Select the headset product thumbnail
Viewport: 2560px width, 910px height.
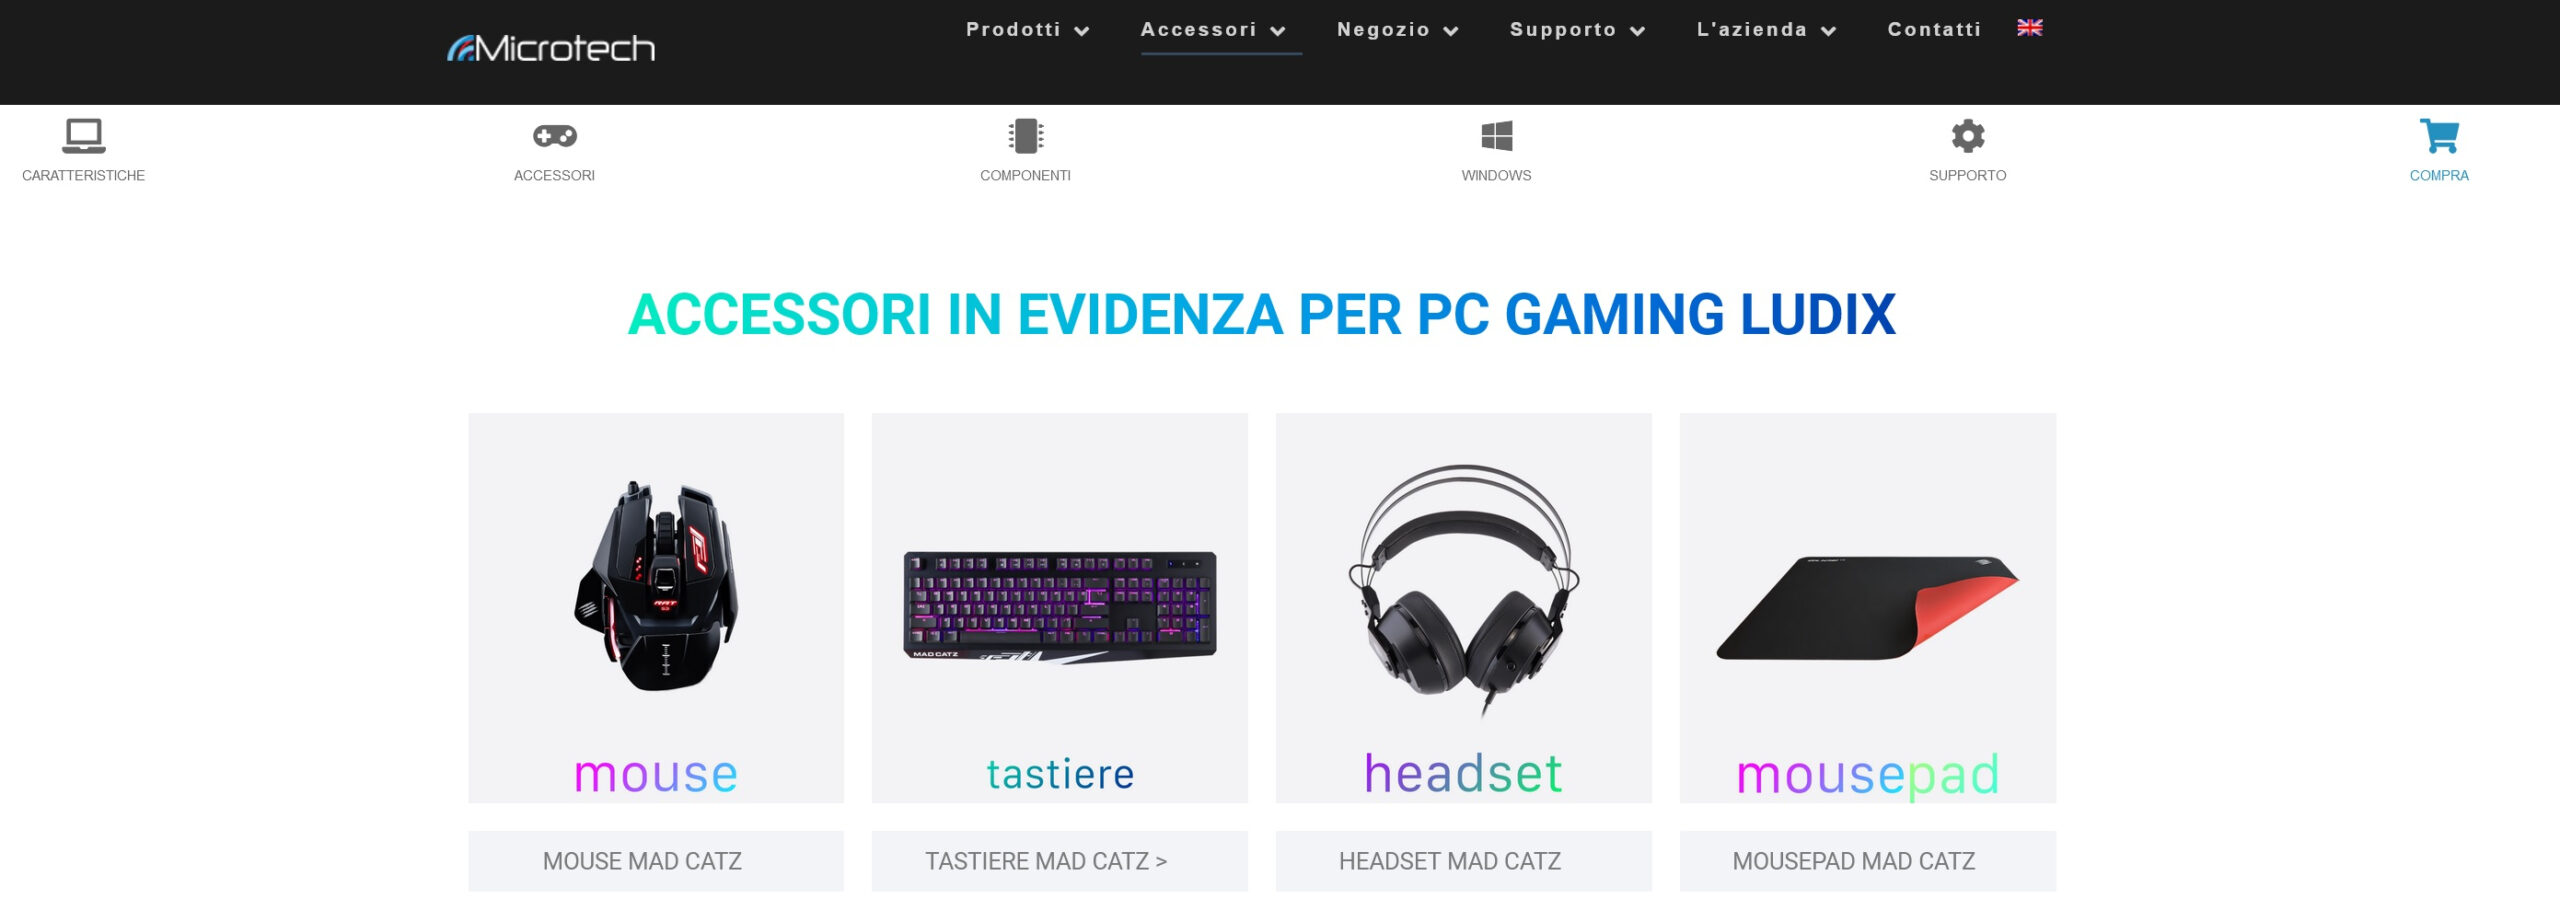pyautogui.click(x=1464, y=608)
